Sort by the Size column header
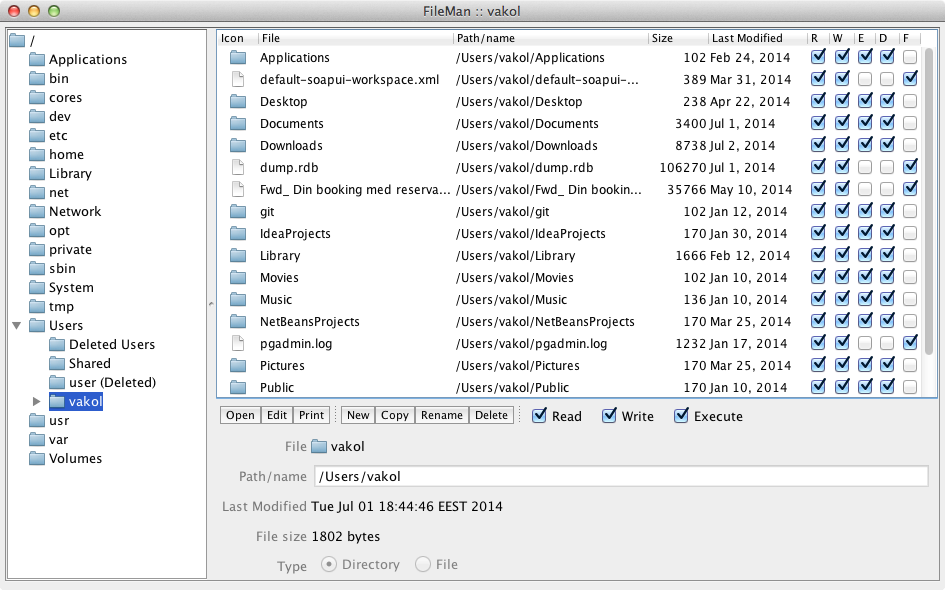Screen dimensions: 945x590 click(678, 38)
